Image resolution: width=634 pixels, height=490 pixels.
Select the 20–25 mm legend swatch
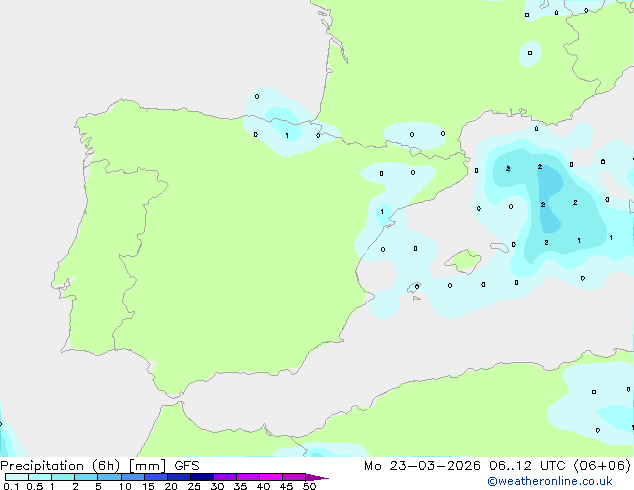tap(179, 477)
